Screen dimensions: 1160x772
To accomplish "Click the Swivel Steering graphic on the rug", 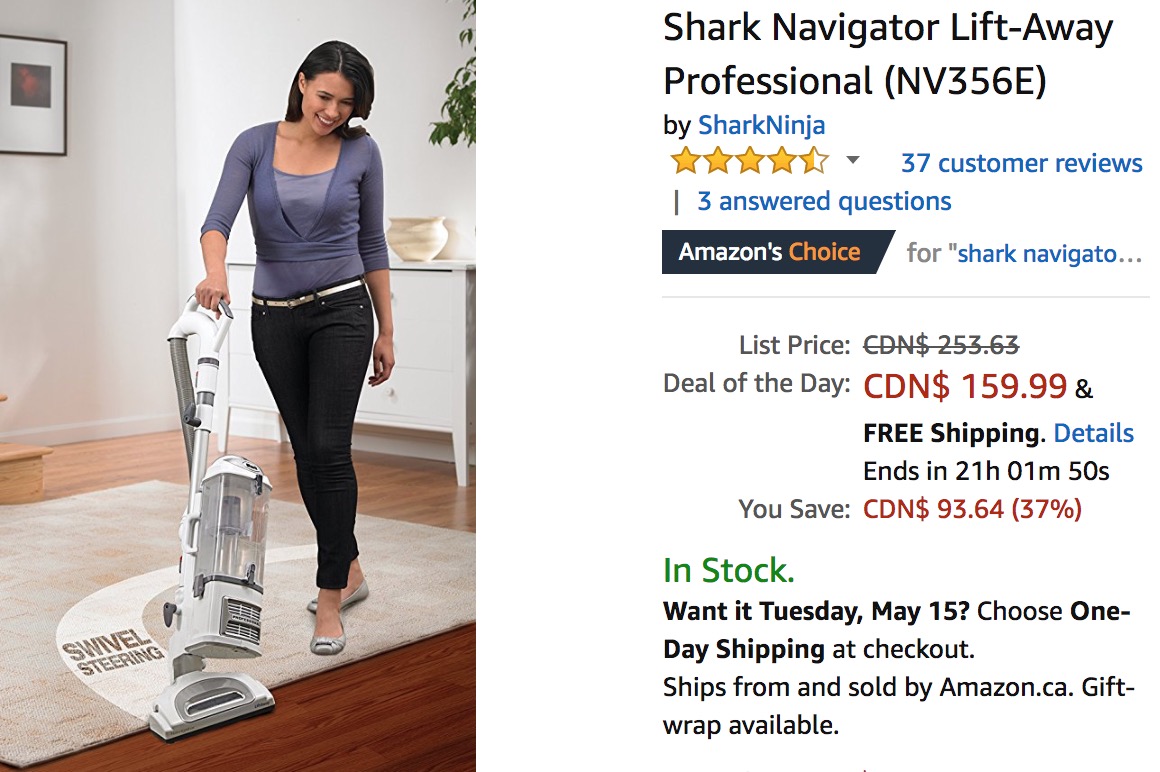I will pos(112,652).
